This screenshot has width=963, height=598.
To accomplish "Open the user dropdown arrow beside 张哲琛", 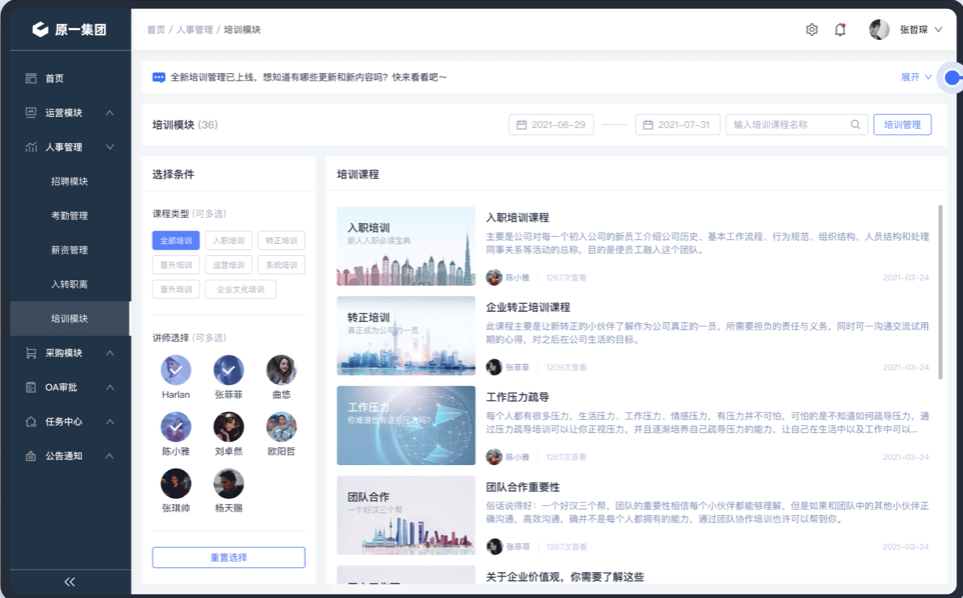I will coord(938,29).
